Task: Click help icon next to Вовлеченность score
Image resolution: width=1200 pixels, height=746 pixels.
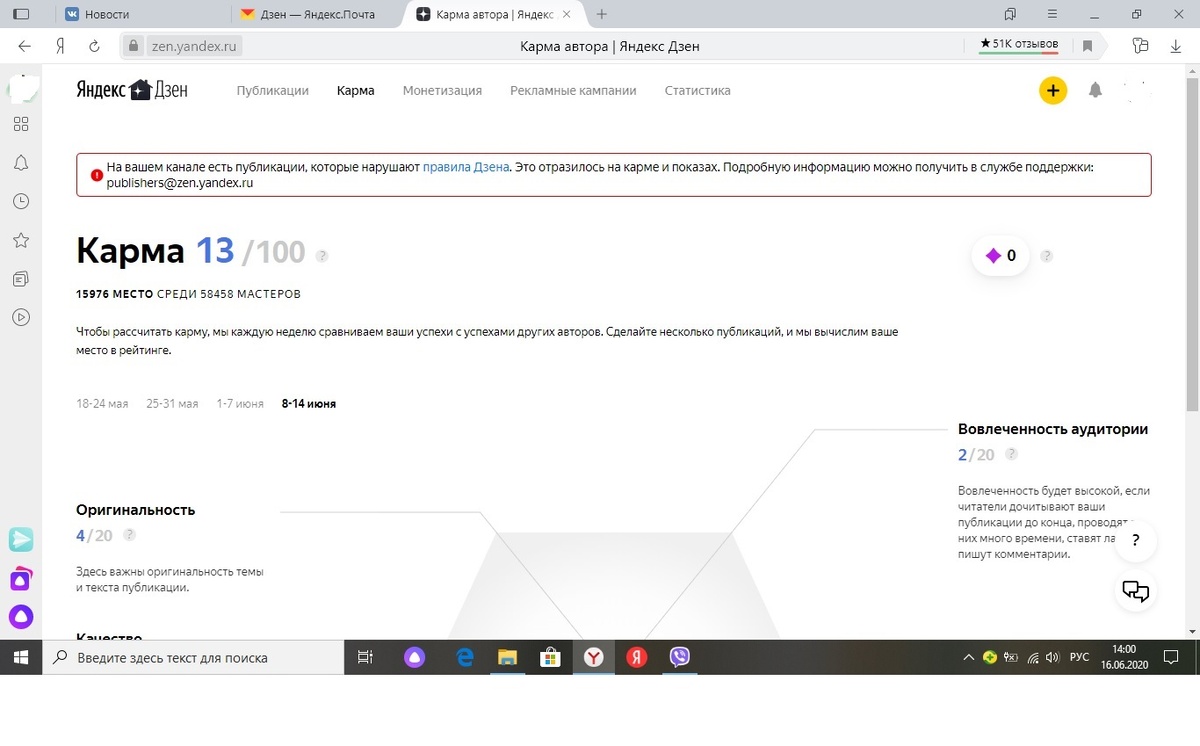Action: click(x=1011, y=454)
